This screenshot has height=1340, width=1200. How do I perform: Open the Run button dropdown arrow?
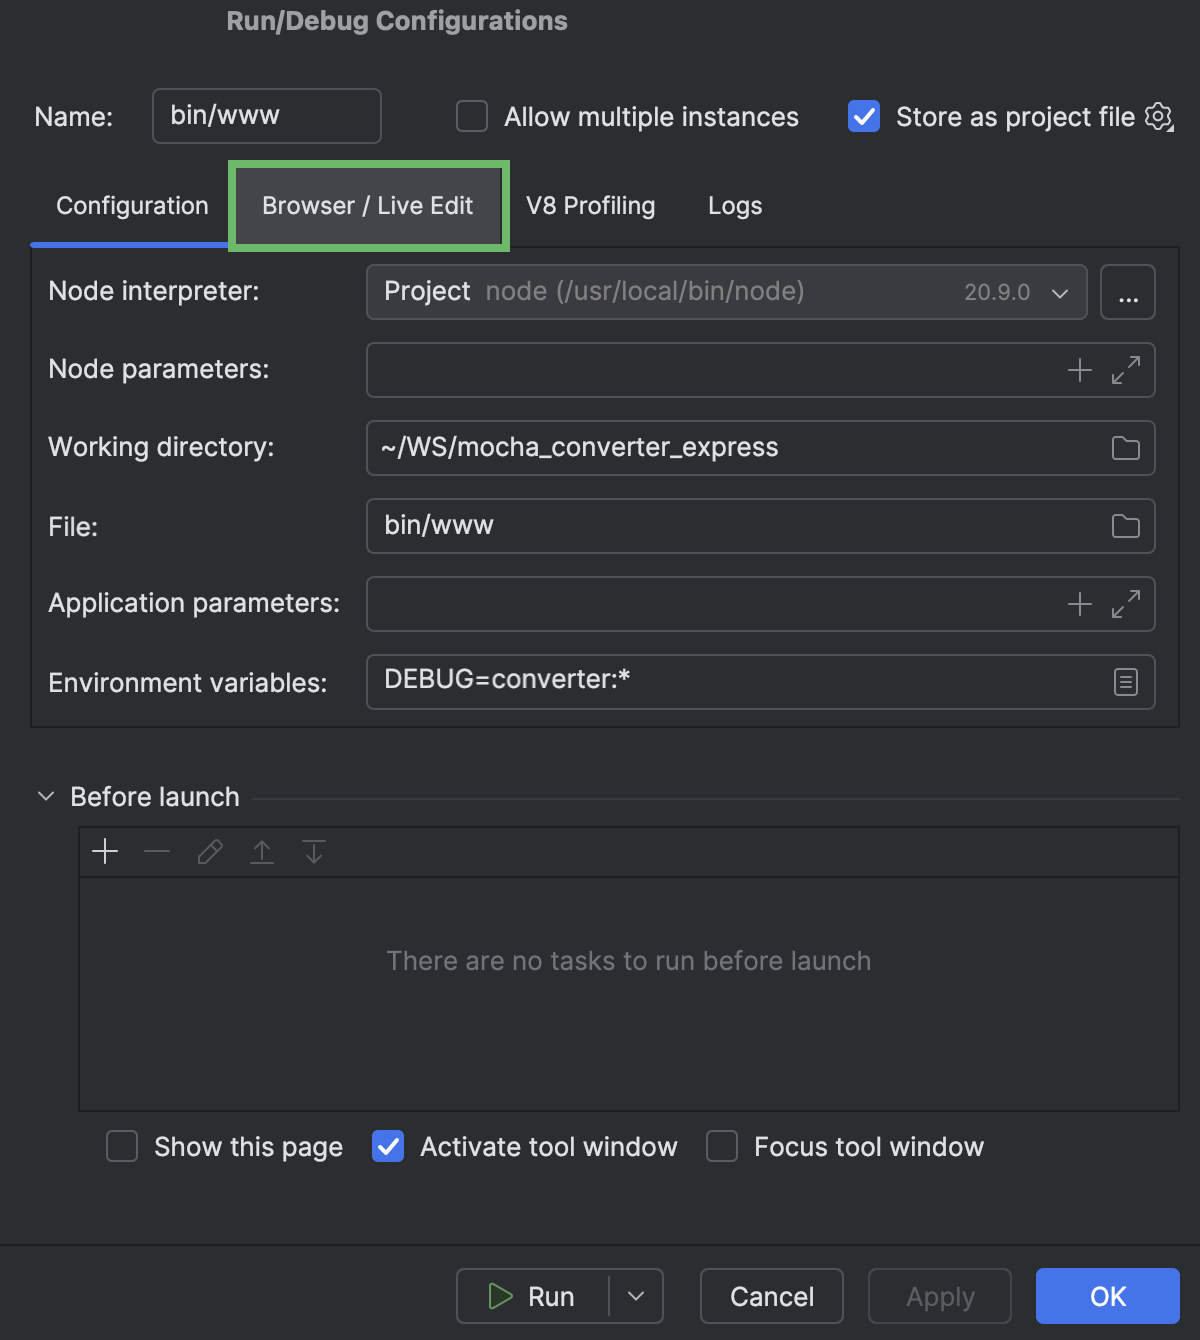[x=635, y=1296]
